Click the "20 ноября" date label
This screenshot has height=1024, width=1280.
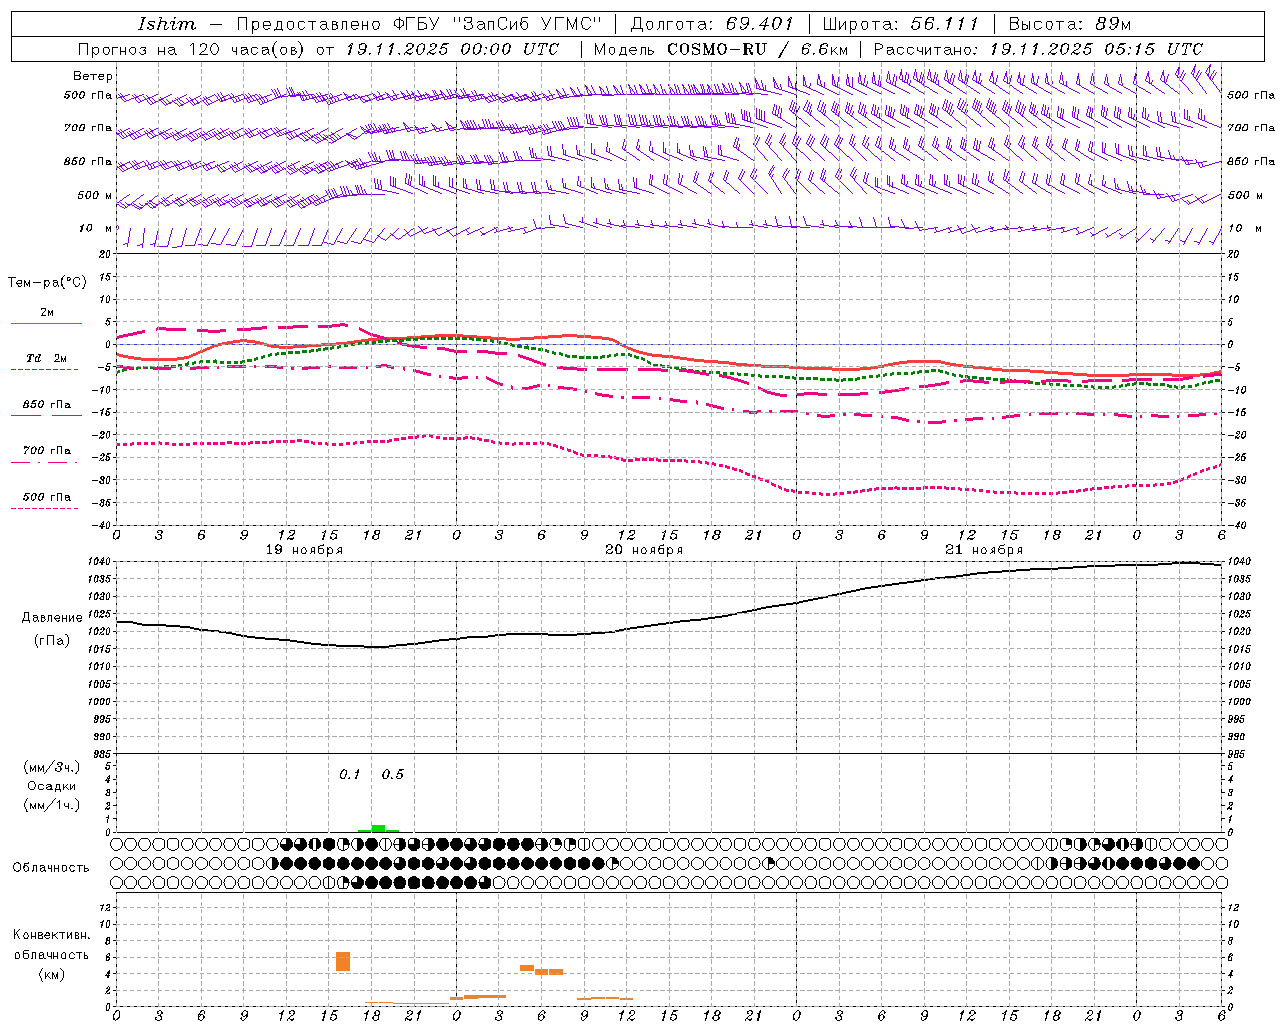644,550
